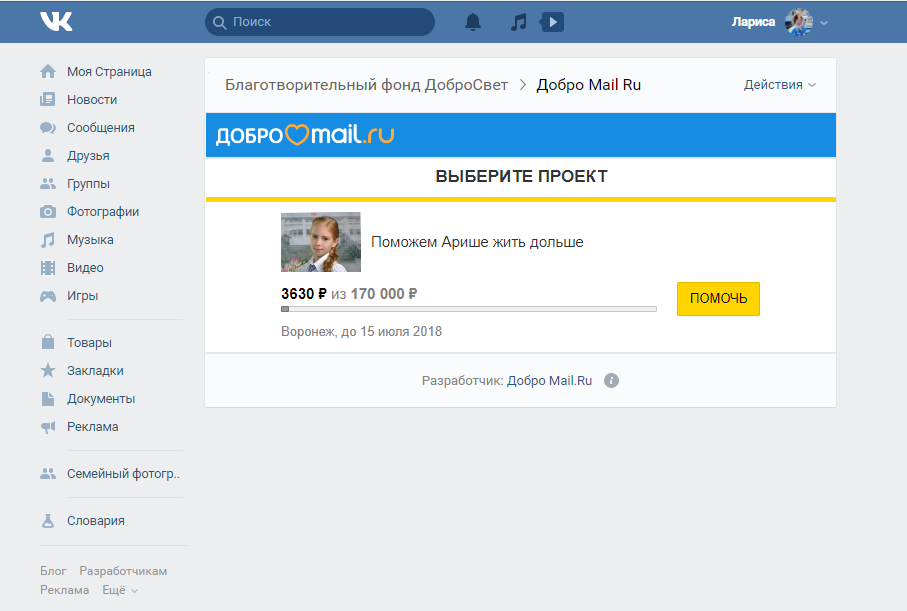This screenshot has height=611, width=907.
Task: Click the film icon beside Видео
Action: [x=48, y=268]
